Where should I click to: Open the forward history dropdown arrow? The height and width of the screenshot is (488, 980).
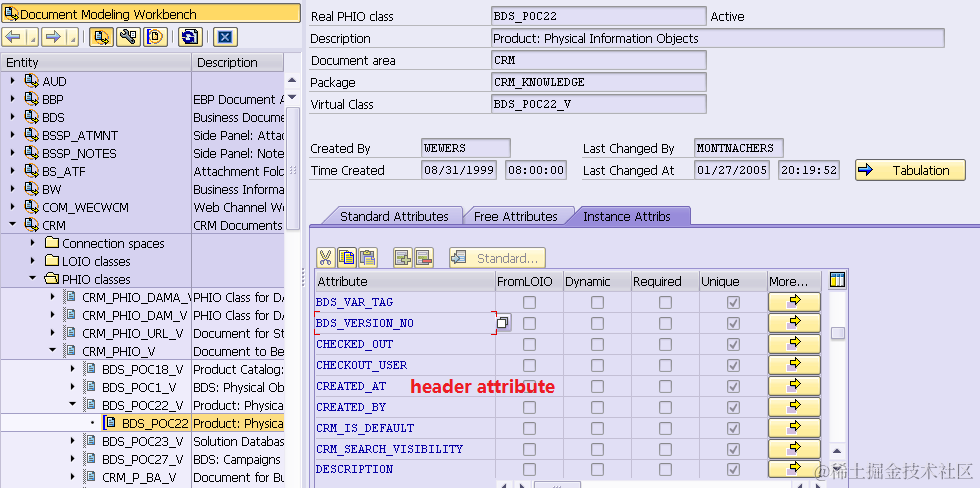coord(72,37)
